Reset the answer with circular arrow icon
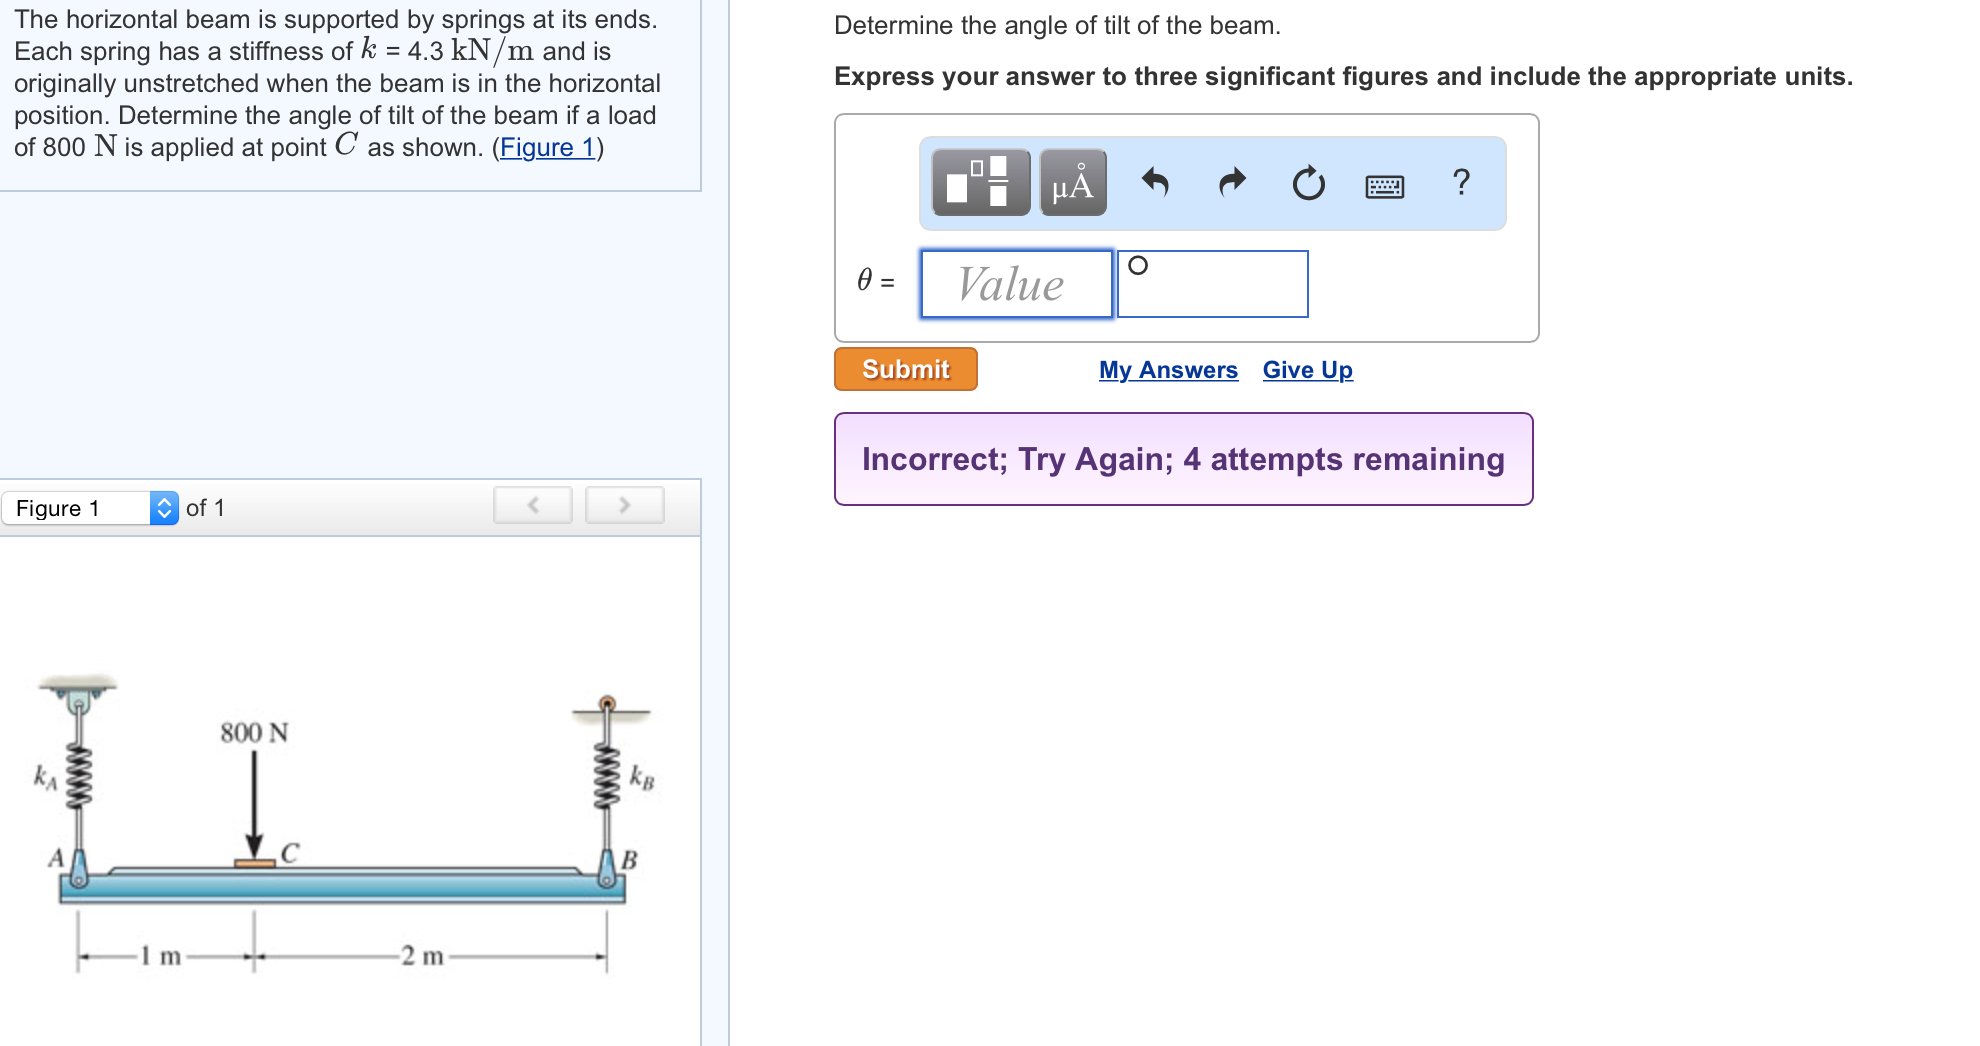The height and width of the screenshot is (1046, 1980). pyautogui.click(x=1308, y=183)
